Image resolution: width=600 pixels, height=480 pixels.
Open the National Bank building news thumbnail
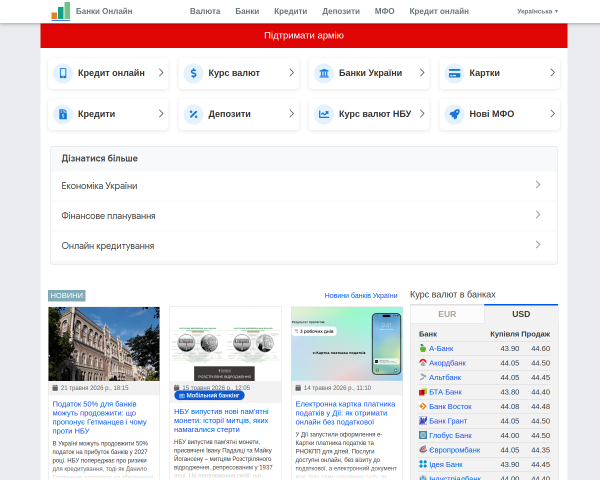click(x=104, y=344)
